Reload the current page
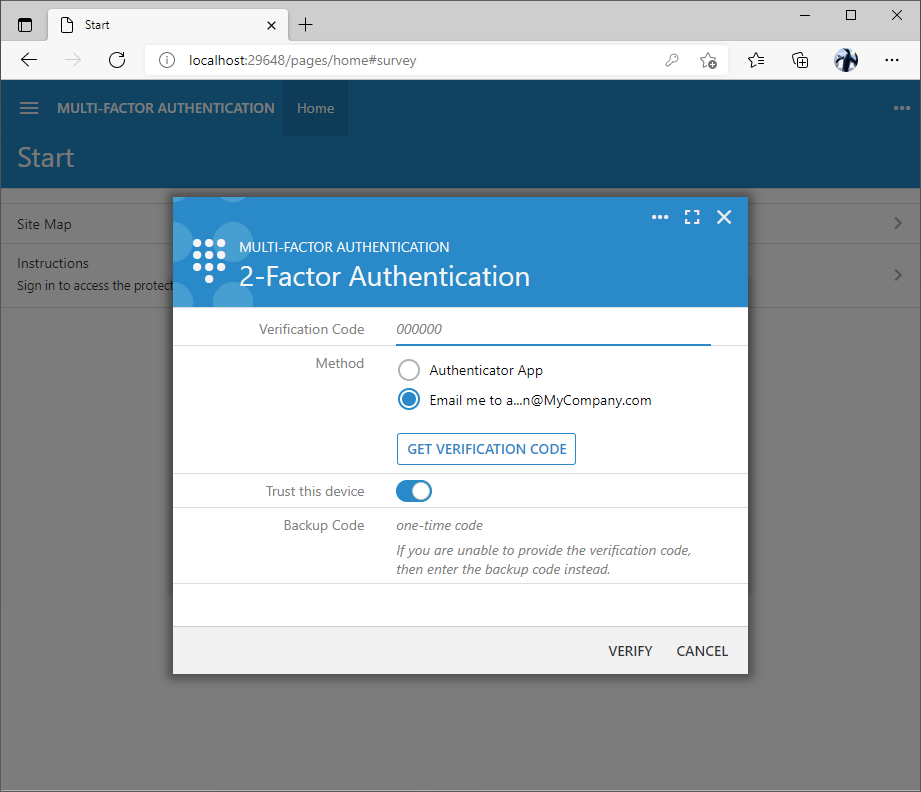Image resolution: width=921 pixels, height=792 pixels. pos(117,60)
